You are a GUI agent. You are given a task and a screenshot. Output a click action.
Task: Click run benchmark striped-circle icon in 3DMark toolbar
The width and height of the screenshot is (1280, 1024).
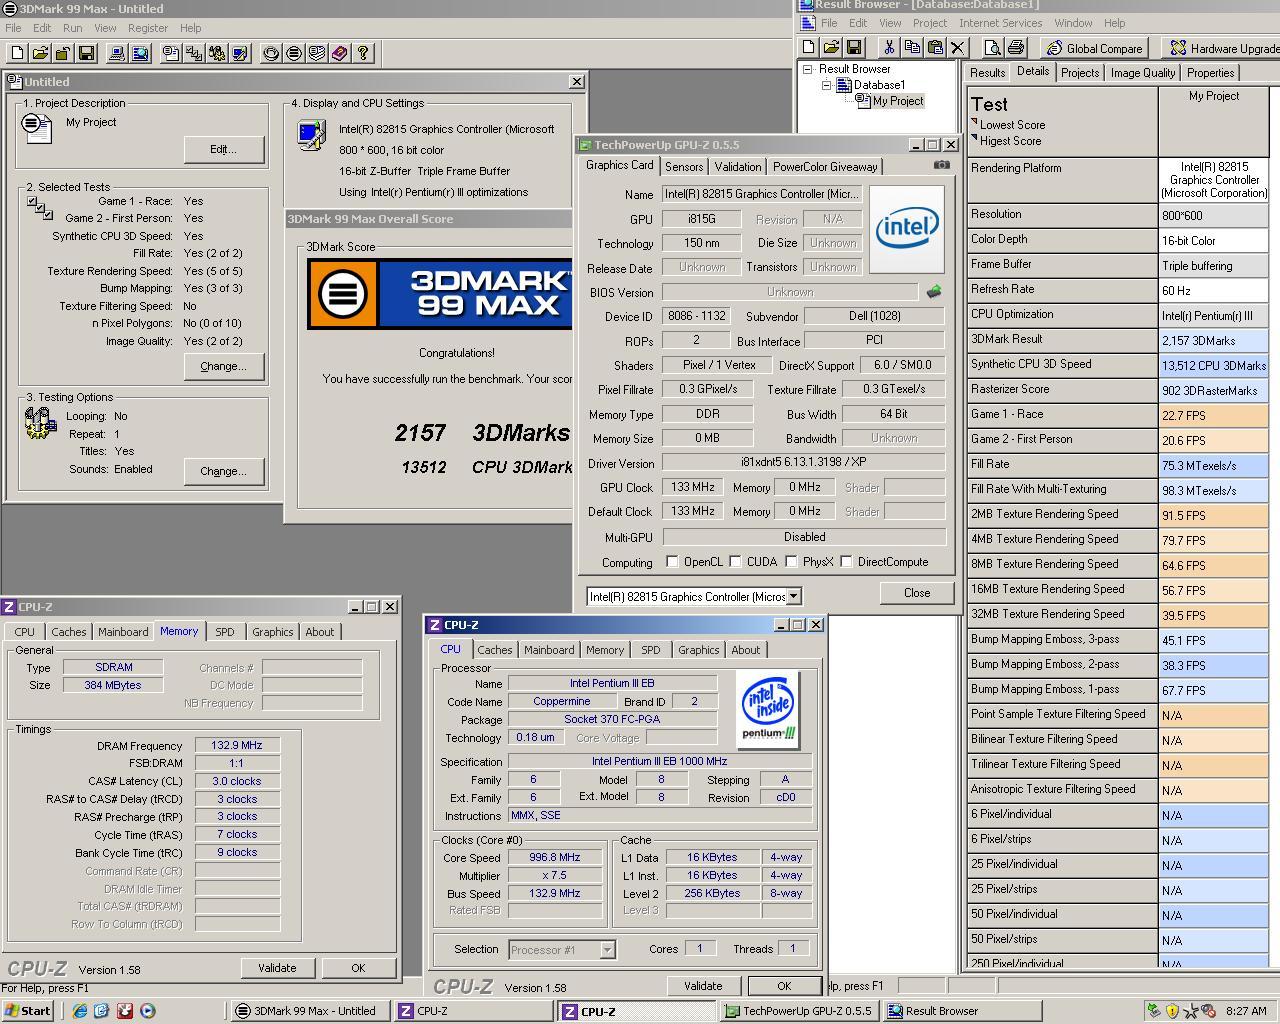click(x=294, y=53)
